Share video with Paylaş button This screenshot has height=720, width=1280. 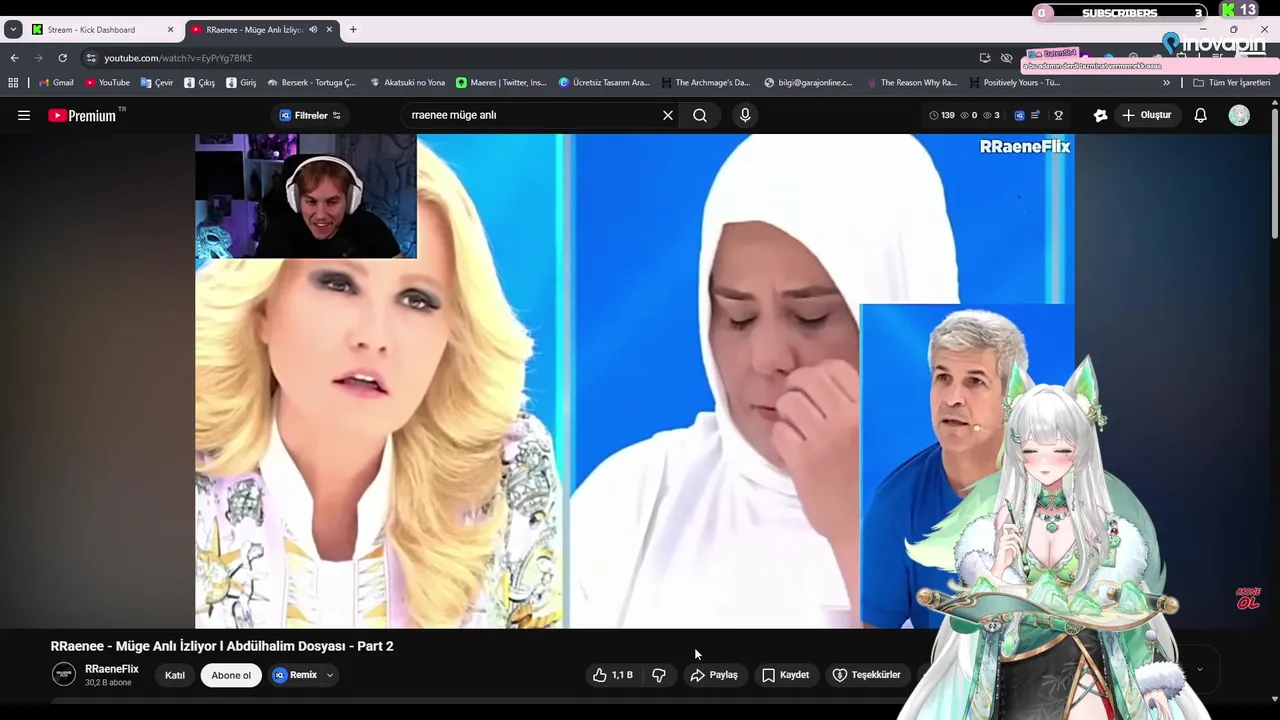pyautogui.click(x=714, y=675)
